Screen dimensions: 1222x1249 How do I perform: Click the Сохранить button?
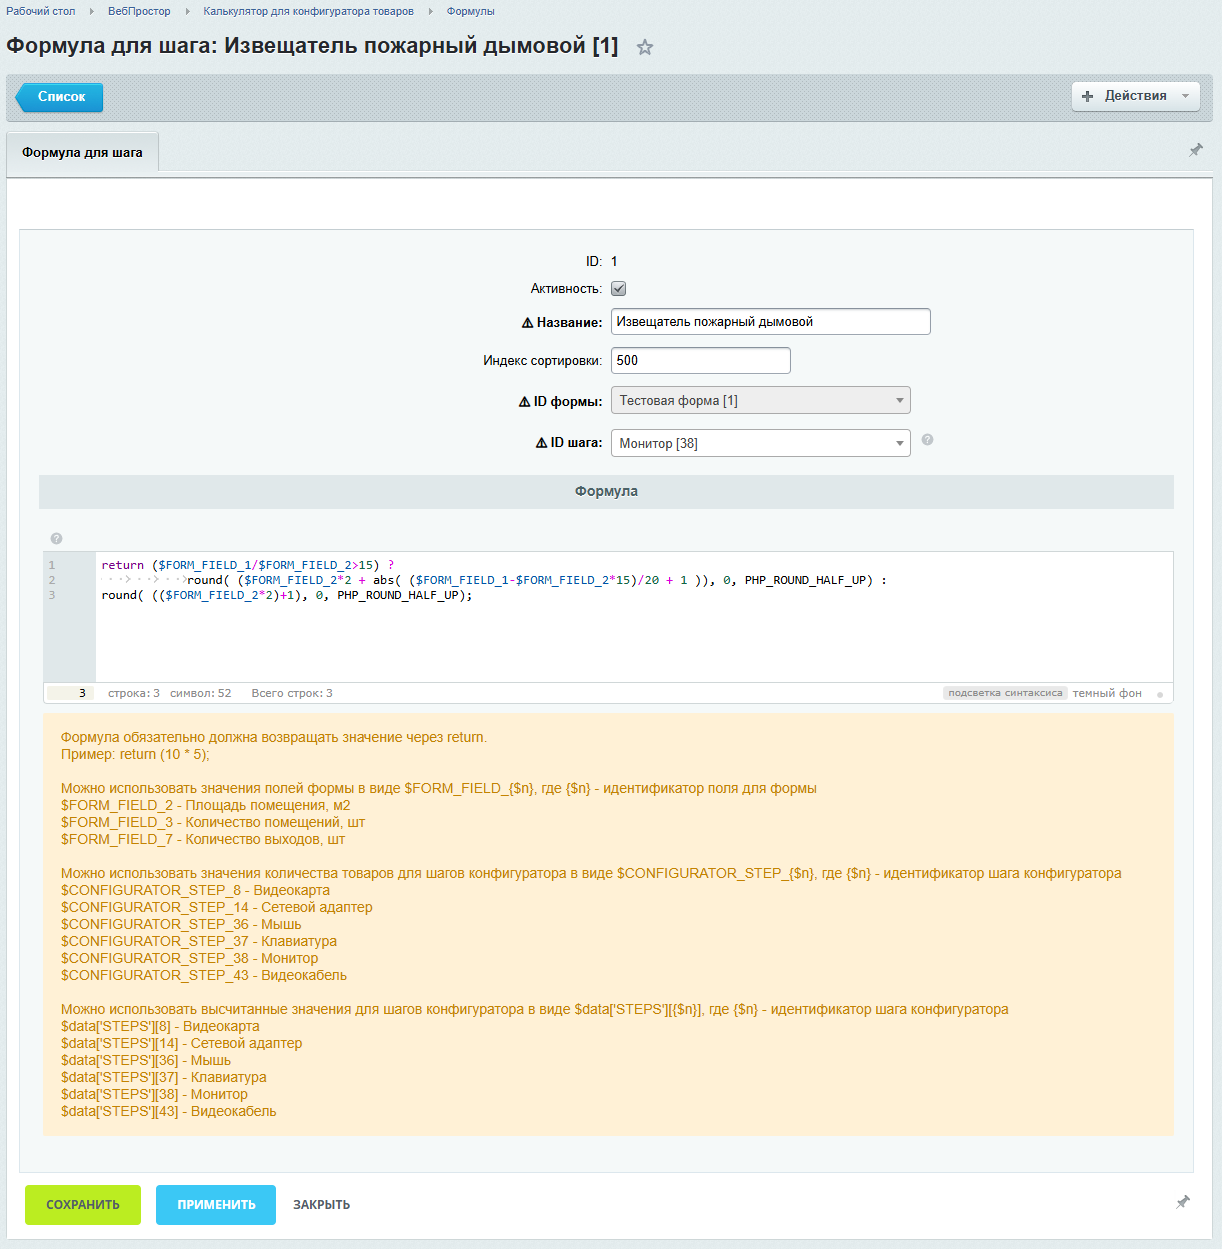click(83, 1205)
